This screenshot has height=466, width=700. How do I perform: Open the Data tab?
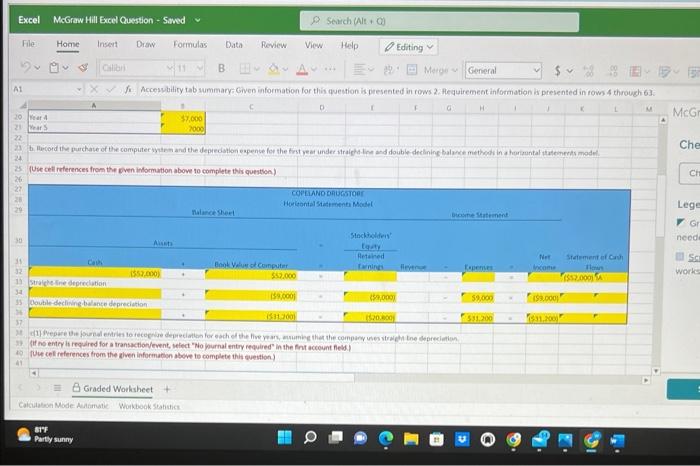(233, 45)
